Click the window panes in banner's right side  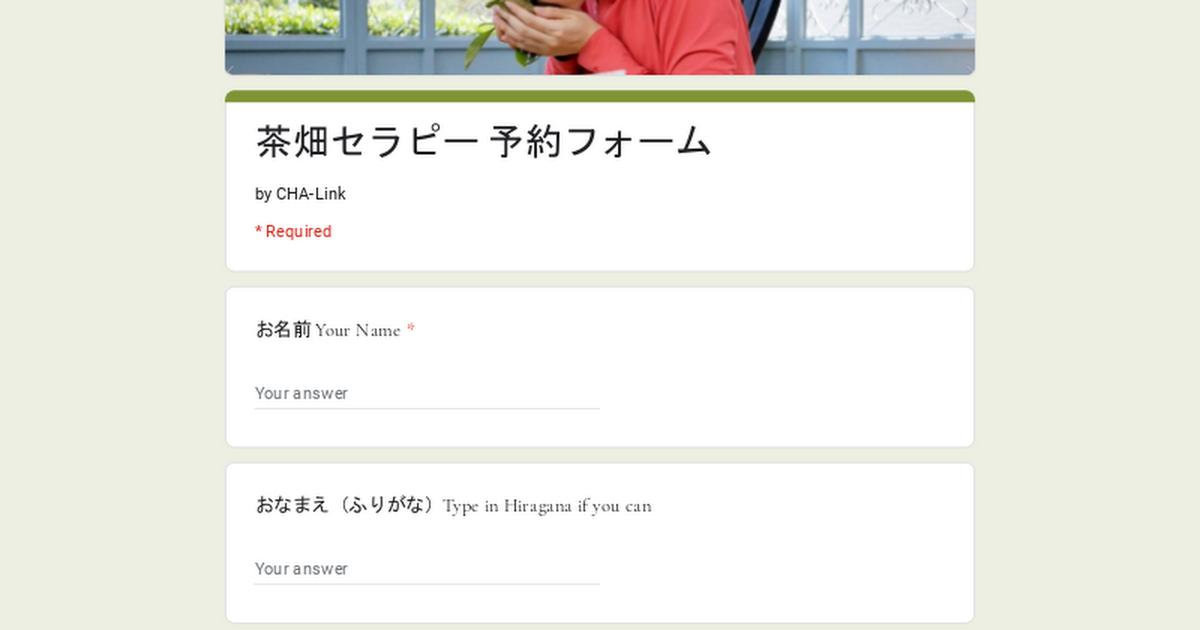[x=880, y=37]
